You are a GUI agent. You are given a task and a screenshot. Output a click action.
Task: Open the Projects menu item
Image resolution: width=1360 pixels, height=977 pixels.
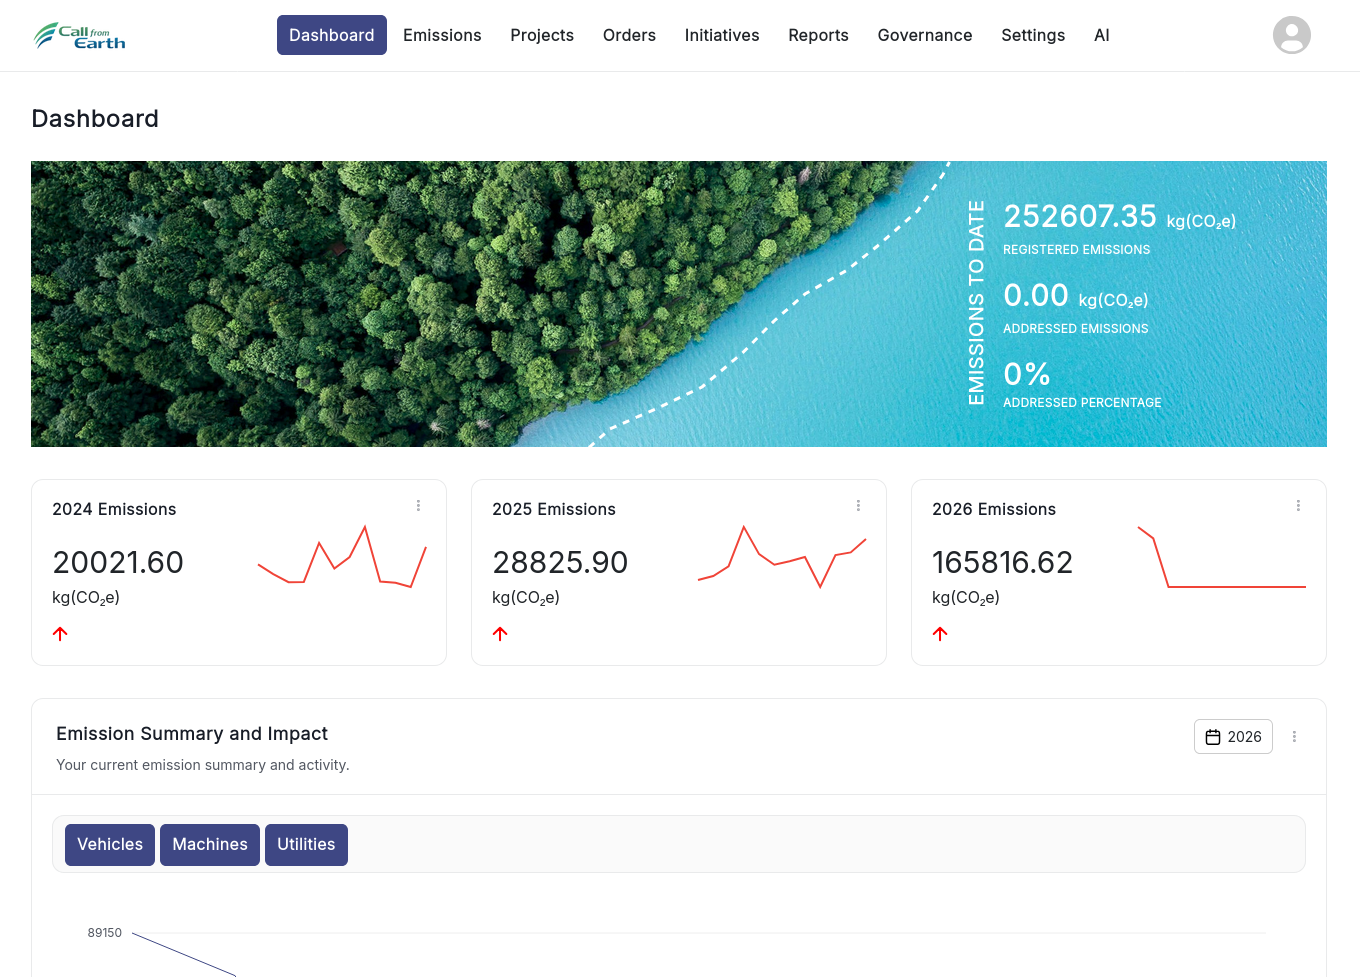pyautogui.click(x=542, y=36)
